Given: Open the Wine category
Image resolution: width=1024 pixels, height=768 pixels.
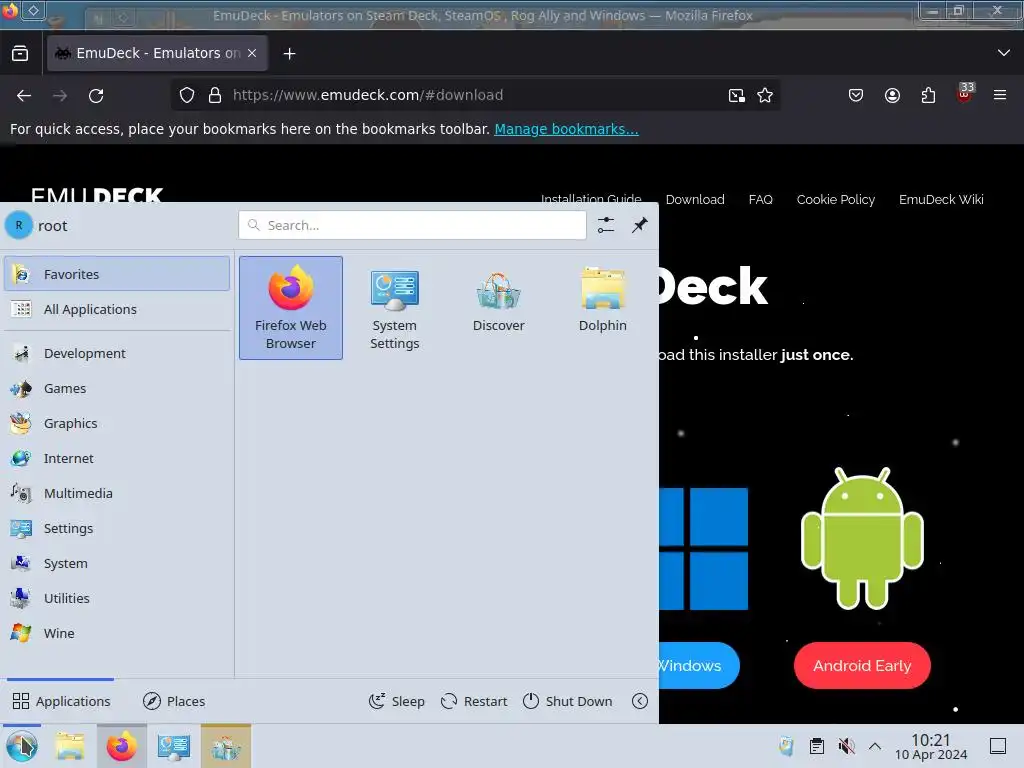Looking at the screenshot, I should coord(117,633).
